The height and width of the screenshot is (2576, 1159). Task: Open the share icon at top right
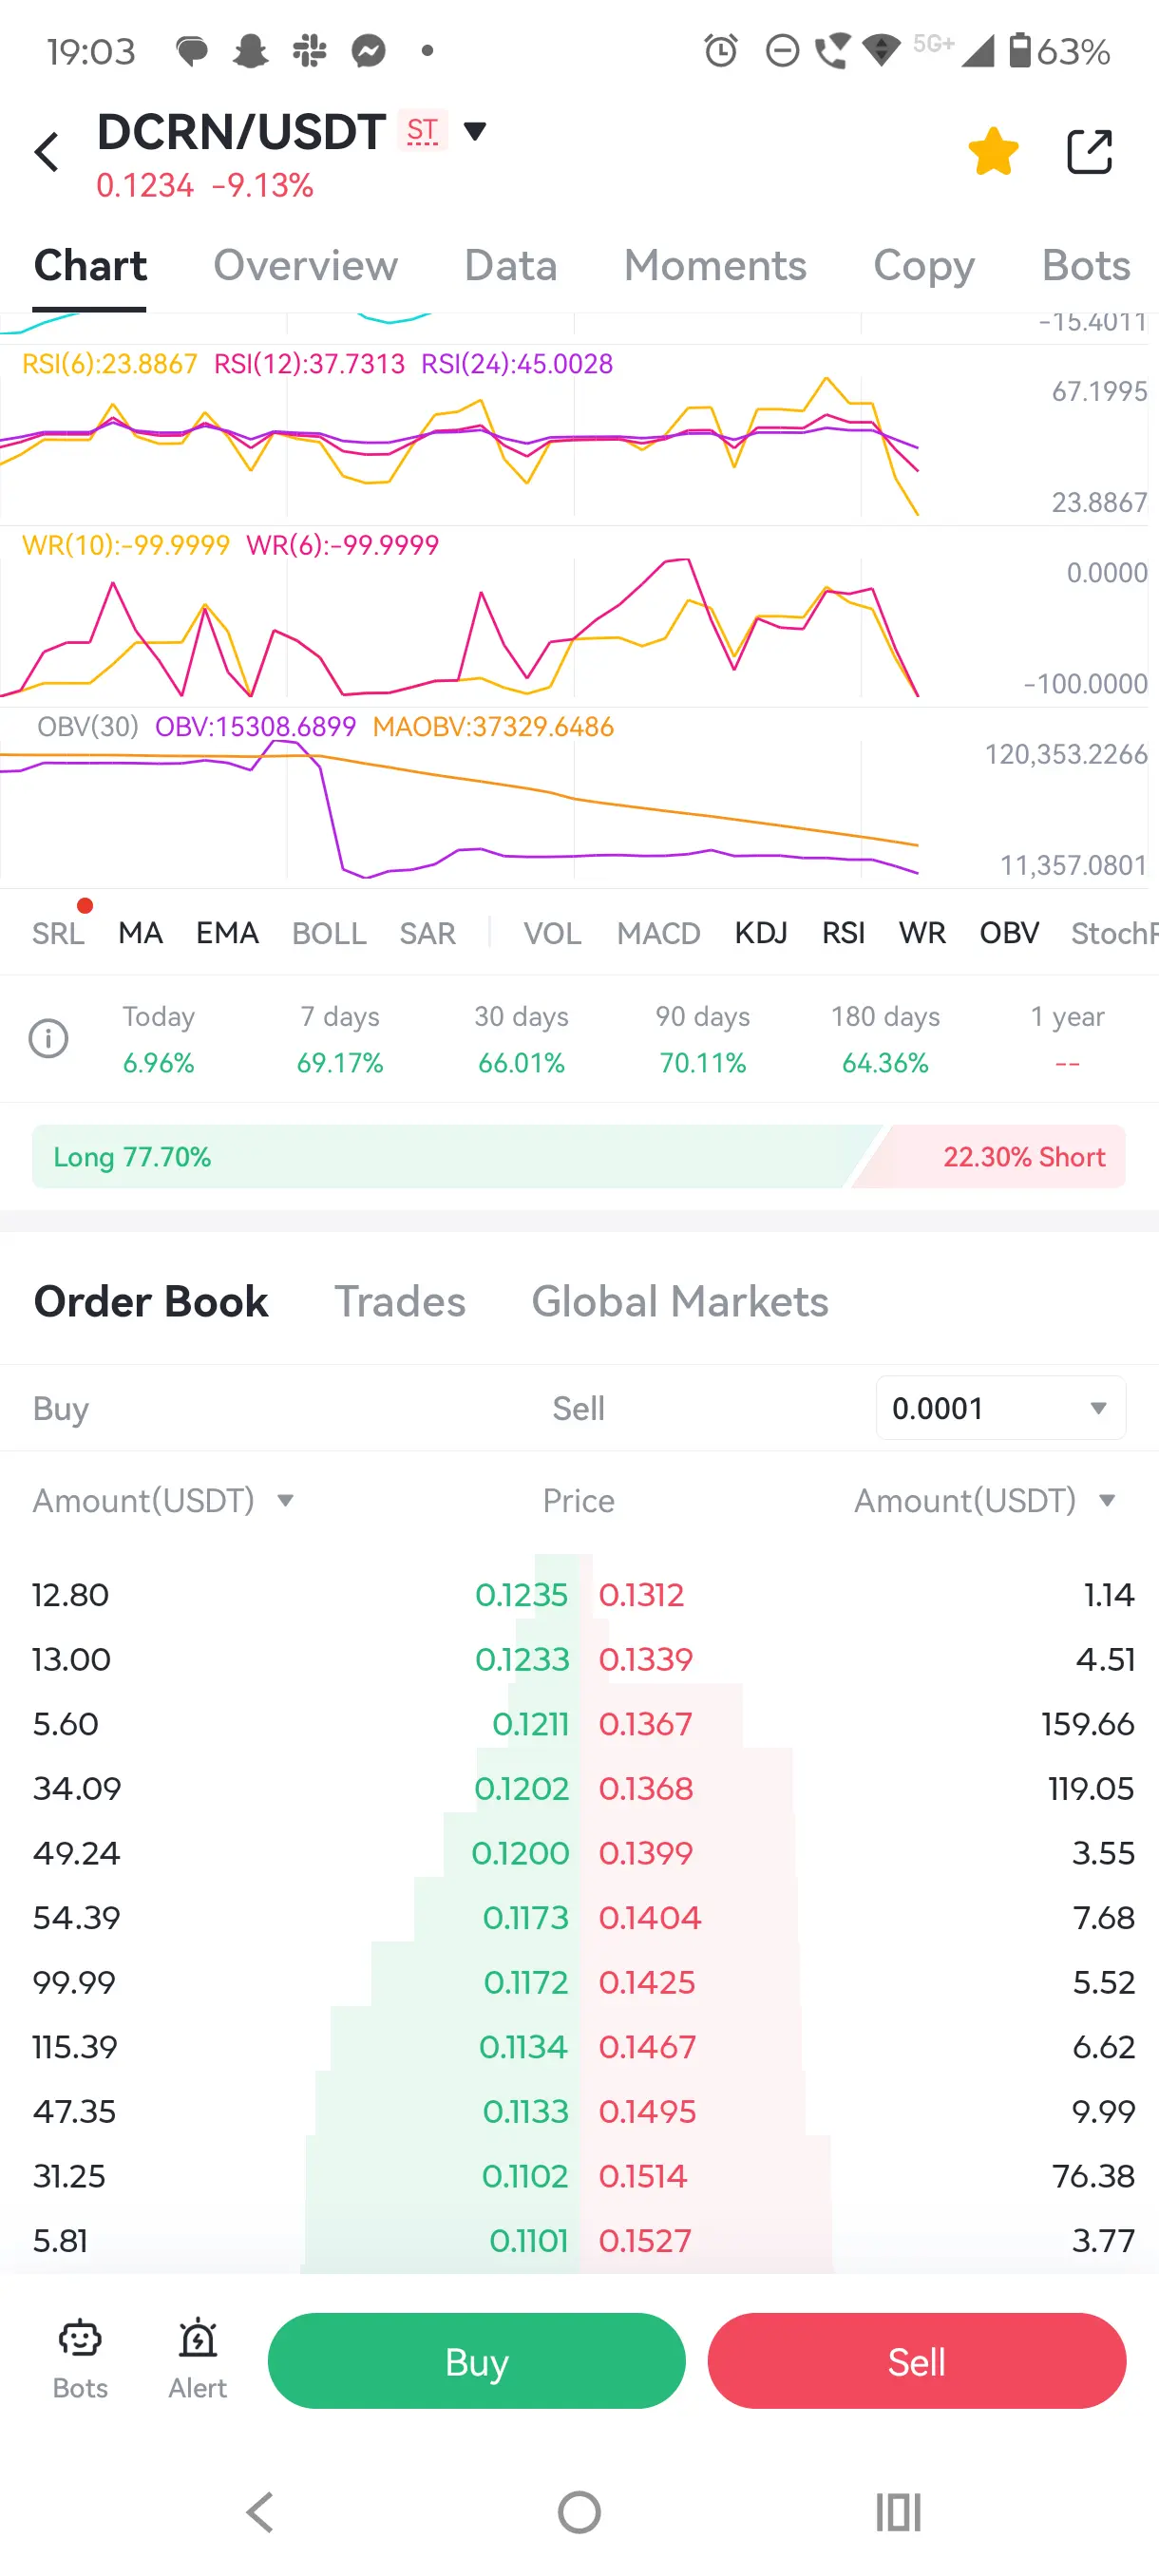click(1089, 152)
